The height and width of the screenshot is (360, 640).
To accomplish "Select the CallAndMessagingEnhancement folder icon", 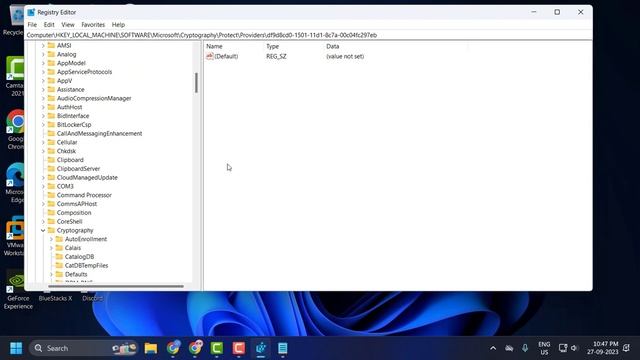I will coord(51,133).
